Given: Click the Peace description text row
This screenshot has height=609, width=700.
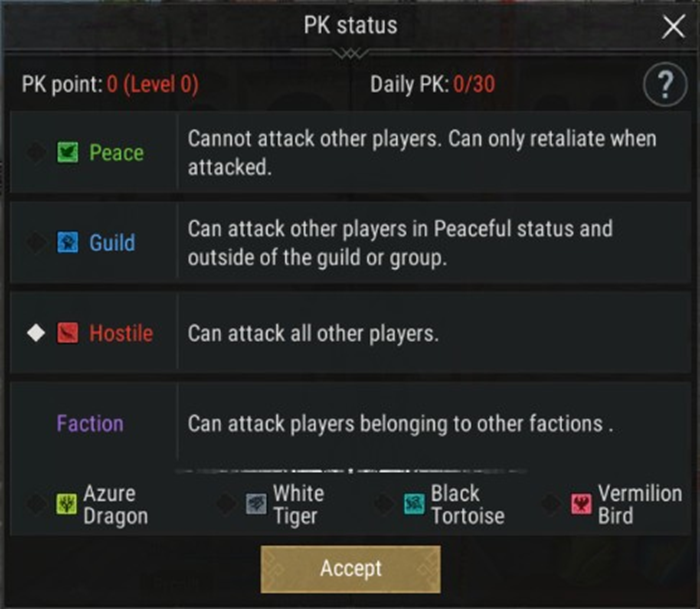Looking at the screenshot, I should [x=422, y=153].
